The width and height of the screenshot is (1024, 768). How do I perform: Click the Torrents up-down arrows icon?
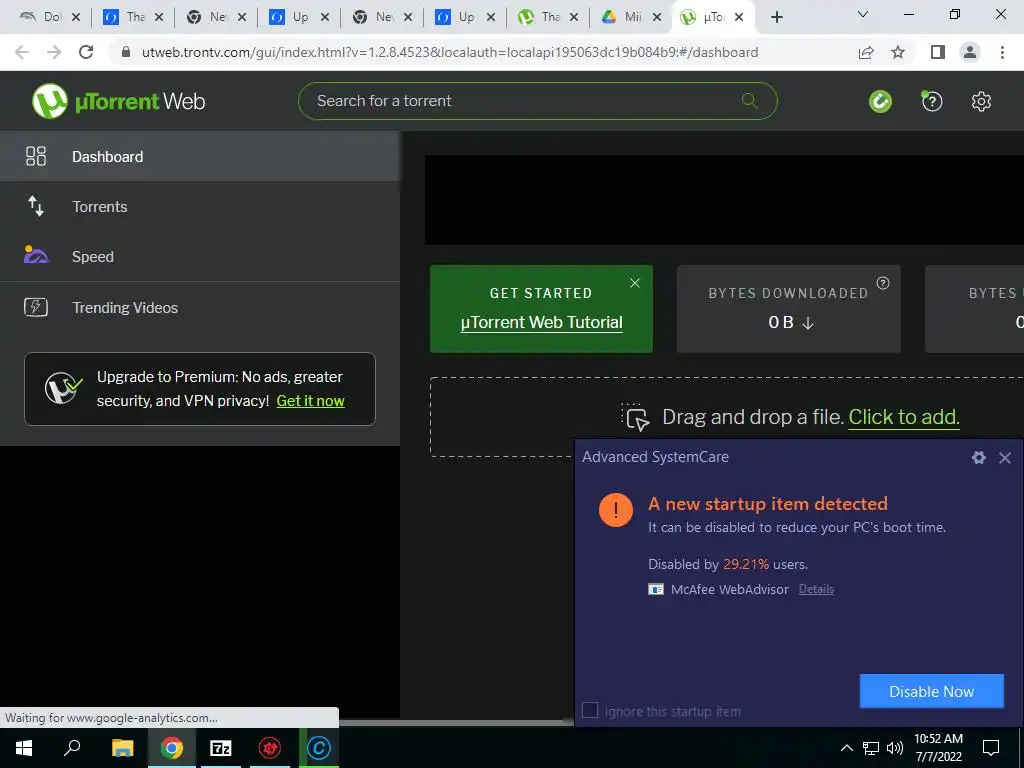tap(36, 206)
